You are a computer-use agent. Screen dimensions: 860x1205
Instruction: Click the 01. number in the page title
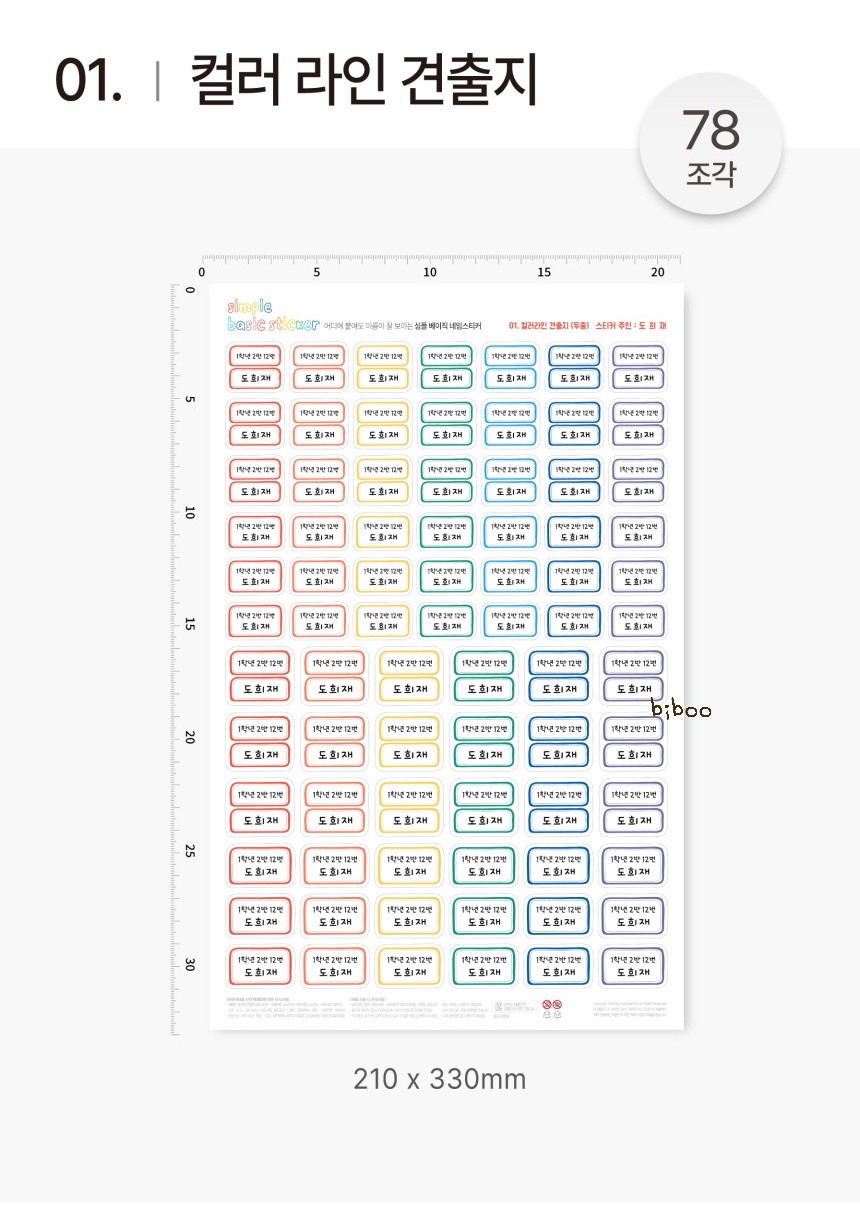(88, 80)
